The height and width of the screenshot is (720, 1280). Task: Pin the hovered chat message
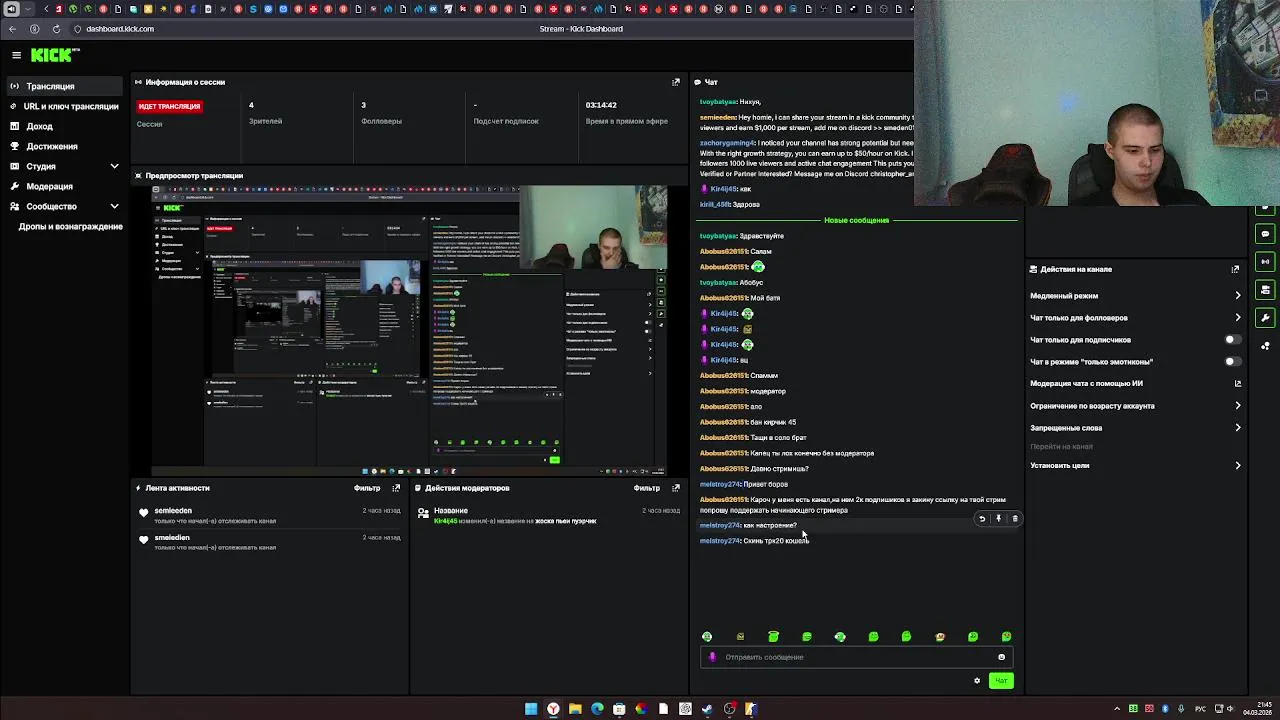point(998,519)
